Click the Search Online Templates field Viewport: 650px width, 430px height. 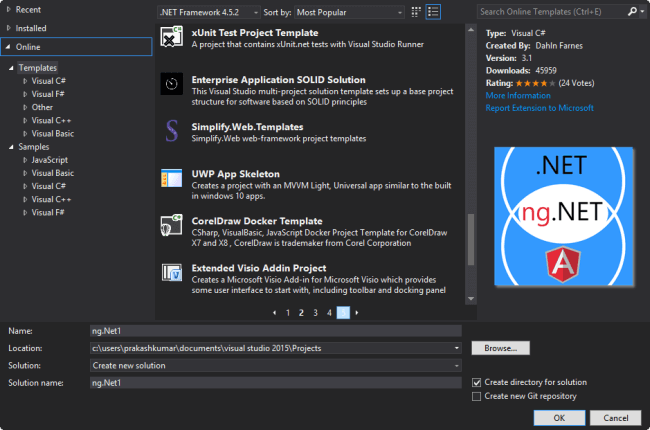point(551,12)
